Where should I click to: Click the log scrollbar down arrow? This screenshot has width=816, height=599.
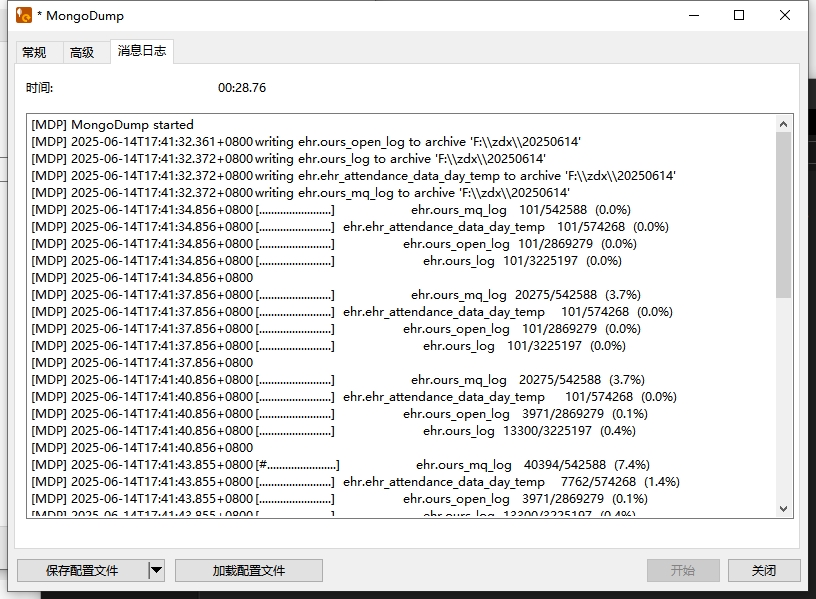[x=783, y=508]
